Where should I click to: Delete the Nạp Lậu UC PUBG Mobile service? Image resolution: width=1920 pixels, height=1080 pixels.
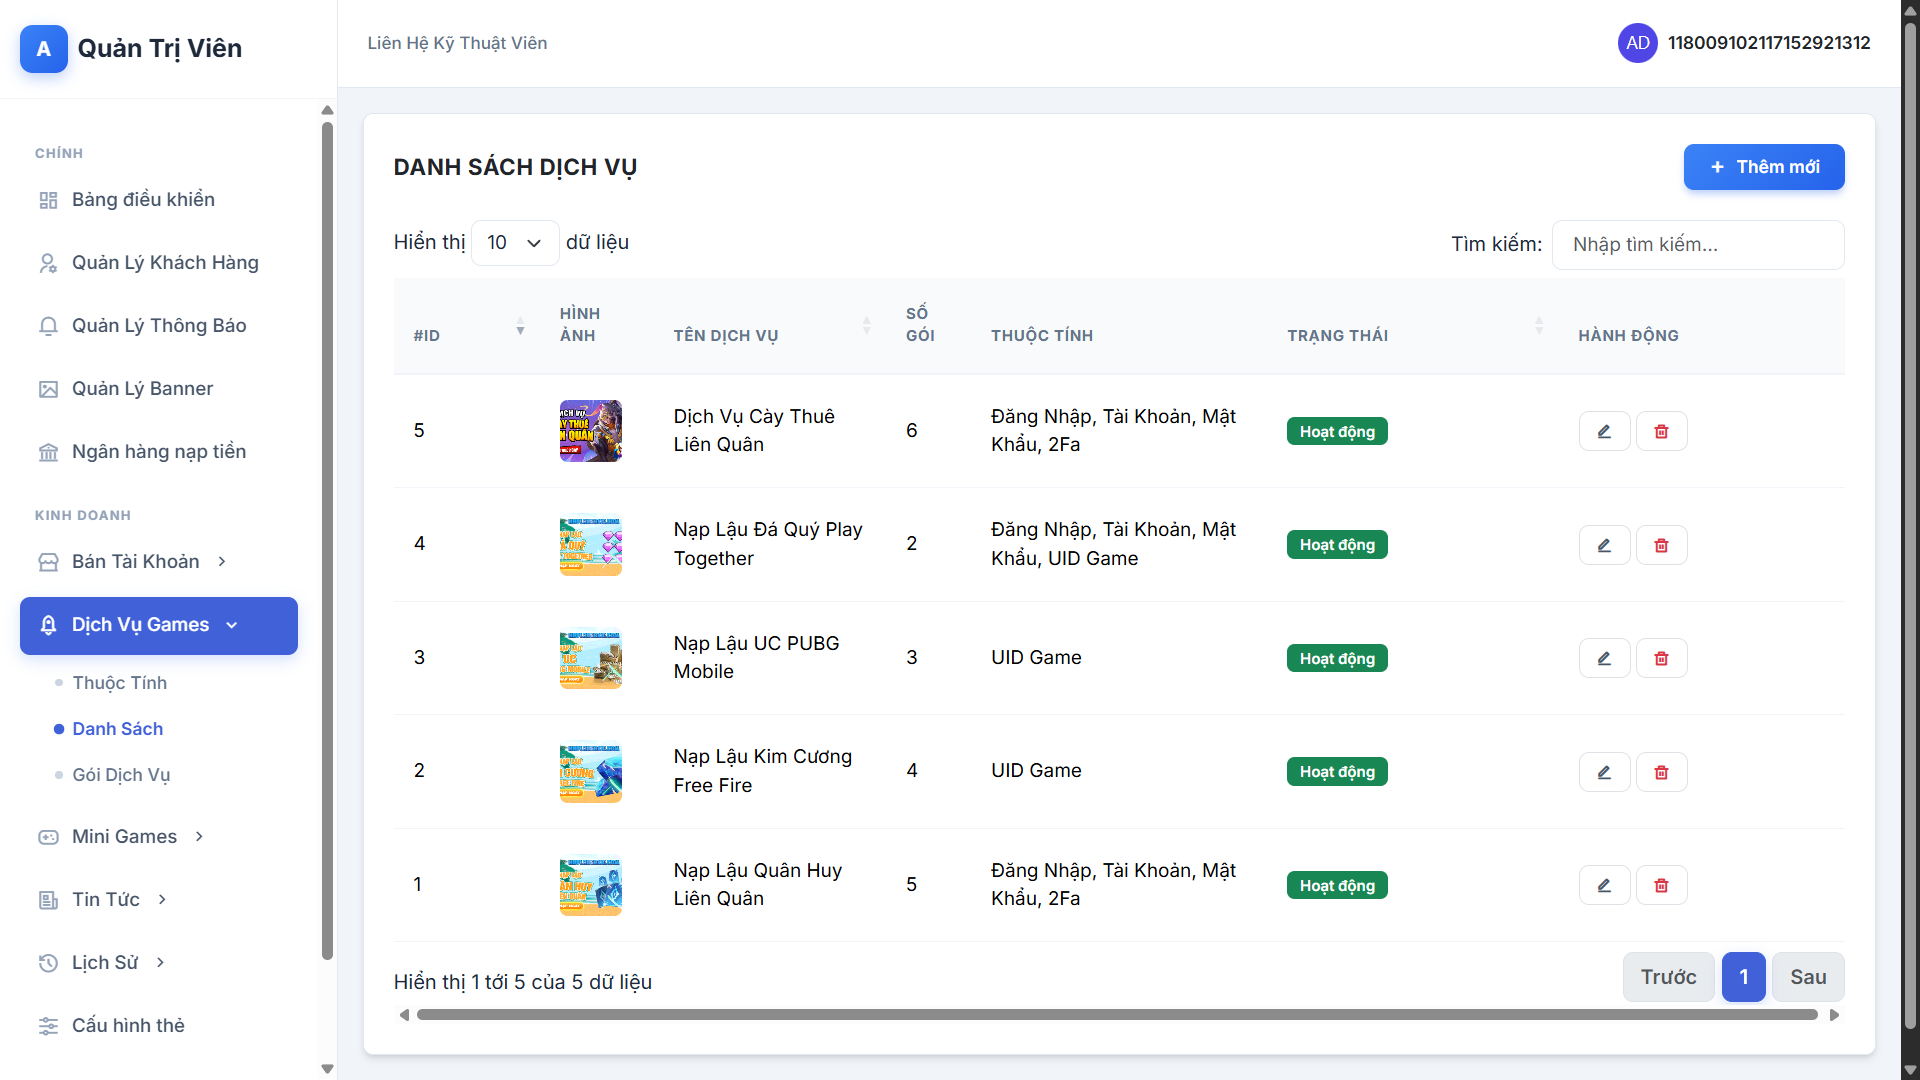point(1661,658)
